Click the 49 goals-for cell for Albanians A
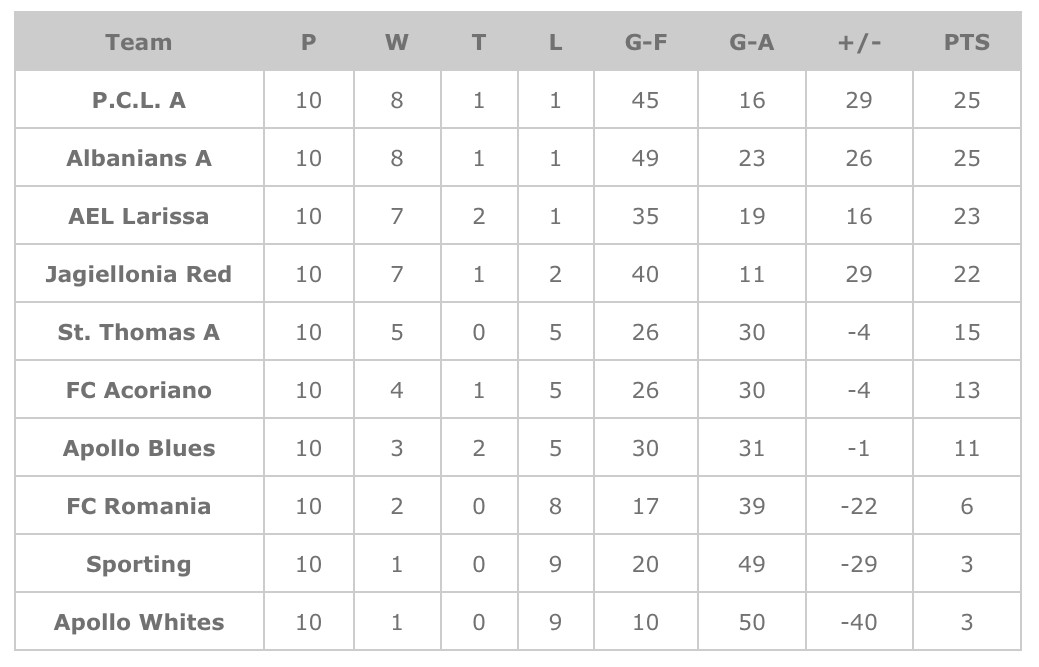This screenshot has height=667, width=1039. pos(645,158)
